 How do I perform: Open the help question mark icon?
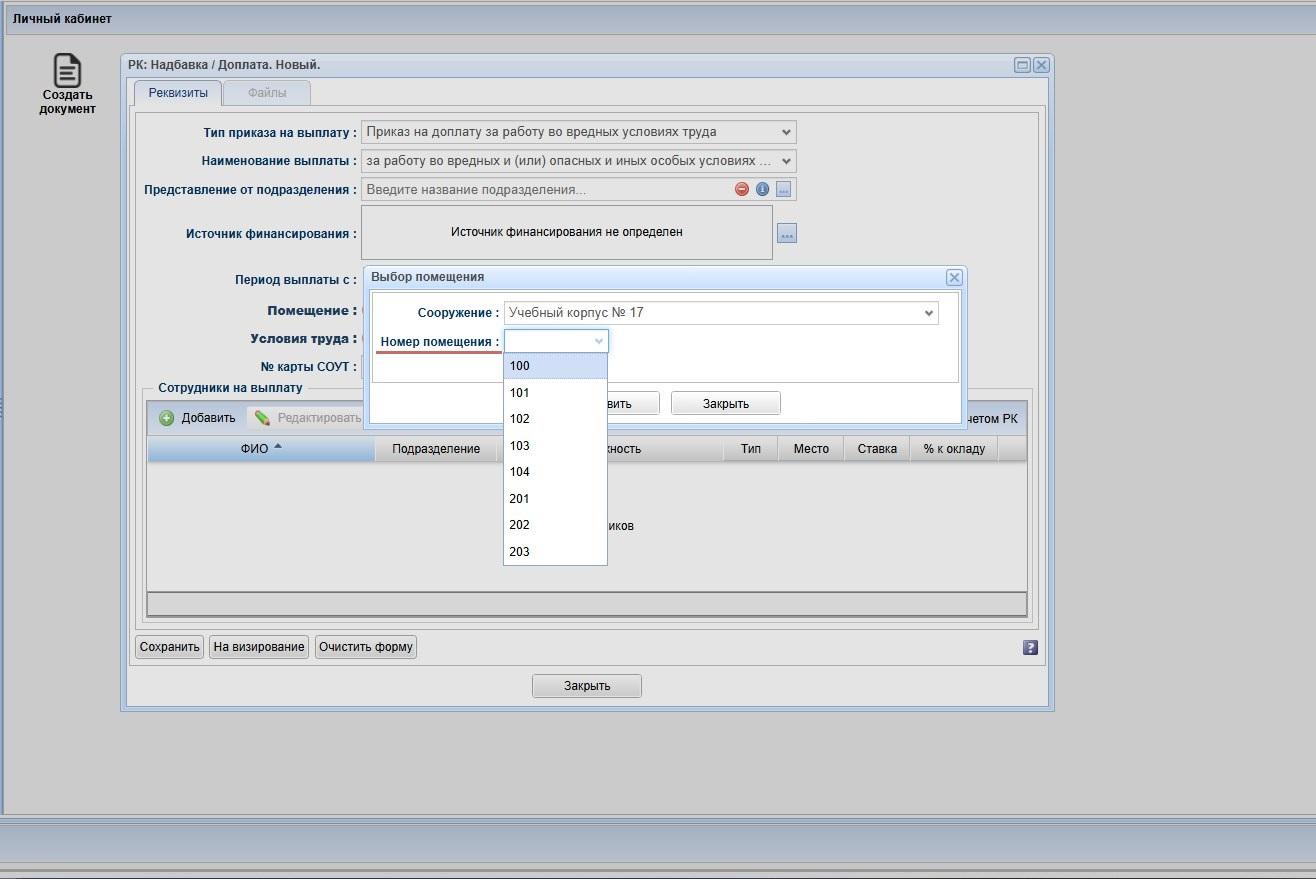1031,648
